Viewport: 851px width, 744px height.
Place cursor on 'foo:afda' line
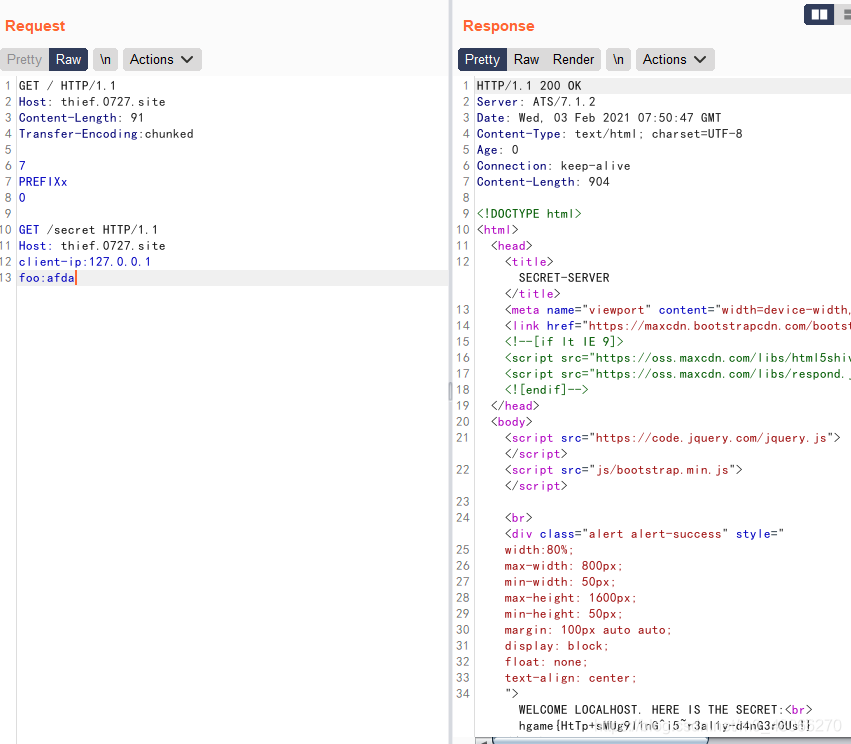(x=47, y=278)
